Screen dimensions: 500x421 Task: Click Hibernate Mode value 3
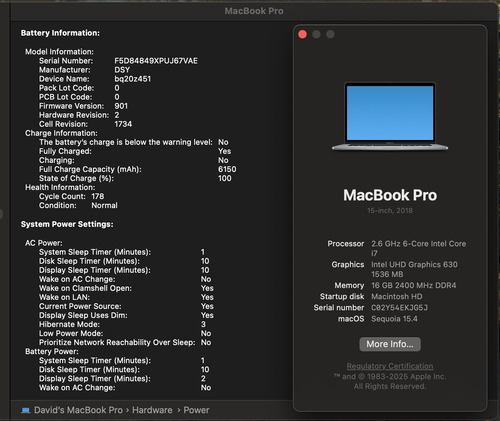203,324
